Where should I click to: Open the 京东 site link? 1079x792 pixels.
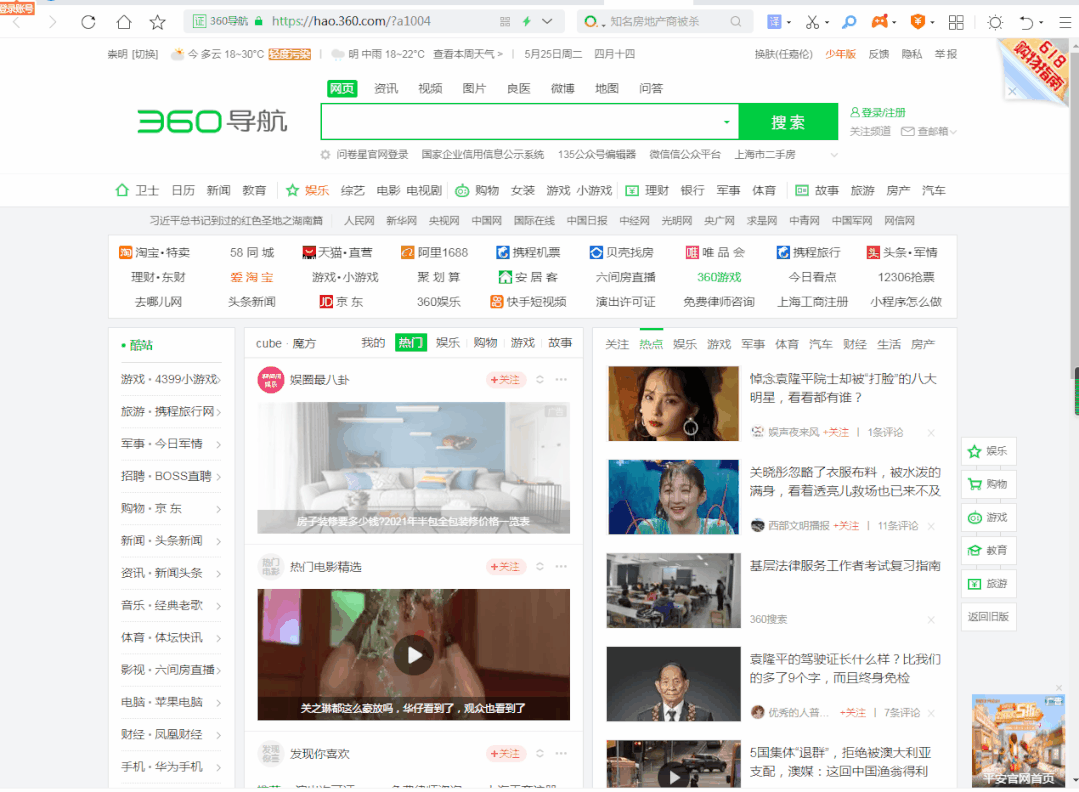(x=341, y=302)
